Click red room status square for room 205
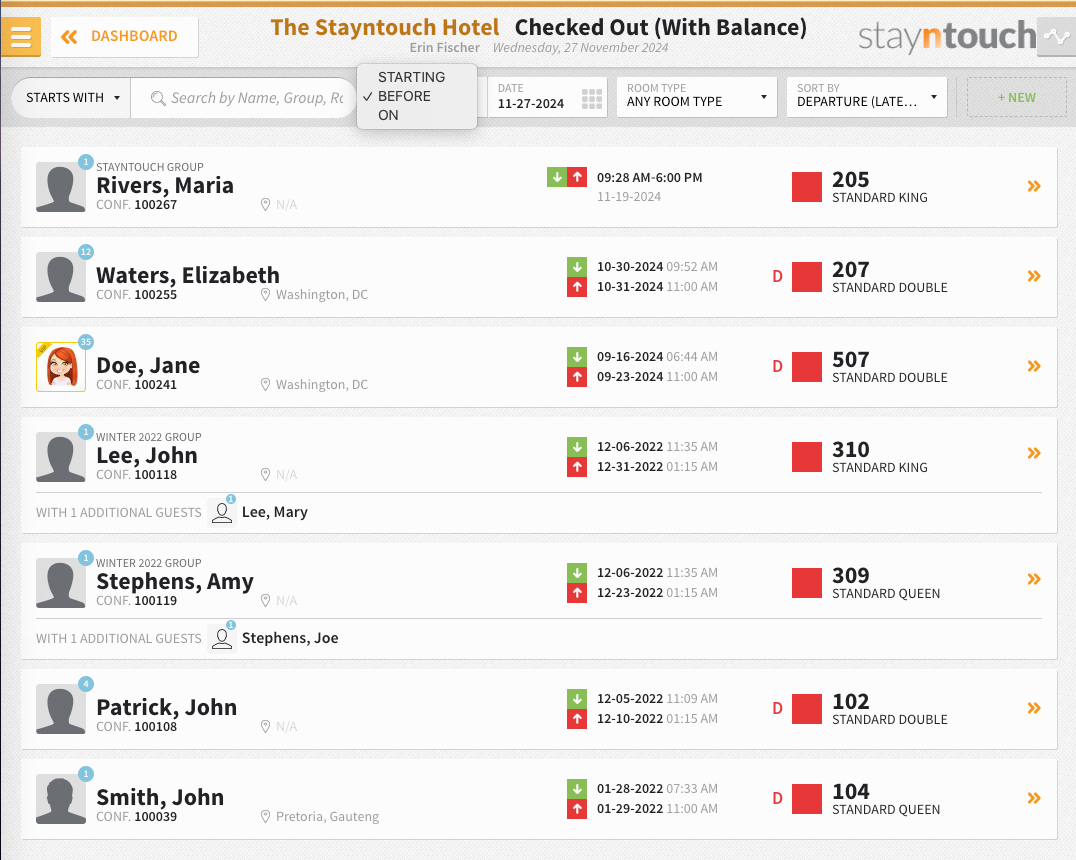 [806, 187]
